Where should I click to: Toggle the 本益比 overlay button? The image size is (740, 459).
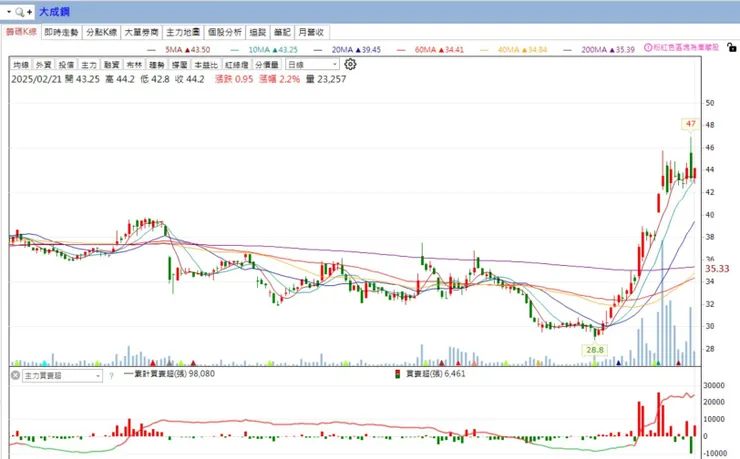click(206, 65)
